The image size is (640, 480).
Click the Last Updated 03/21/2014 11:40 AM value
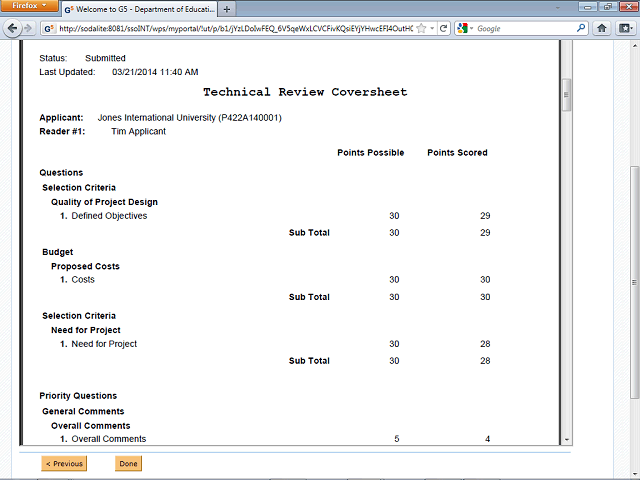coord(155,72)
